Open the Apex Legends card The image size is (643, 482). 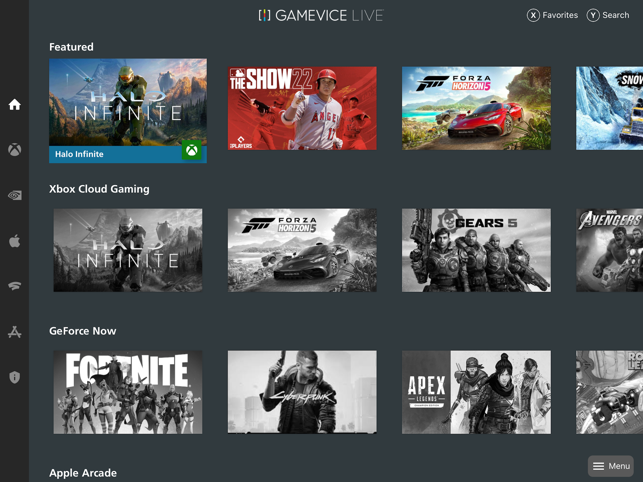point(477,392)
